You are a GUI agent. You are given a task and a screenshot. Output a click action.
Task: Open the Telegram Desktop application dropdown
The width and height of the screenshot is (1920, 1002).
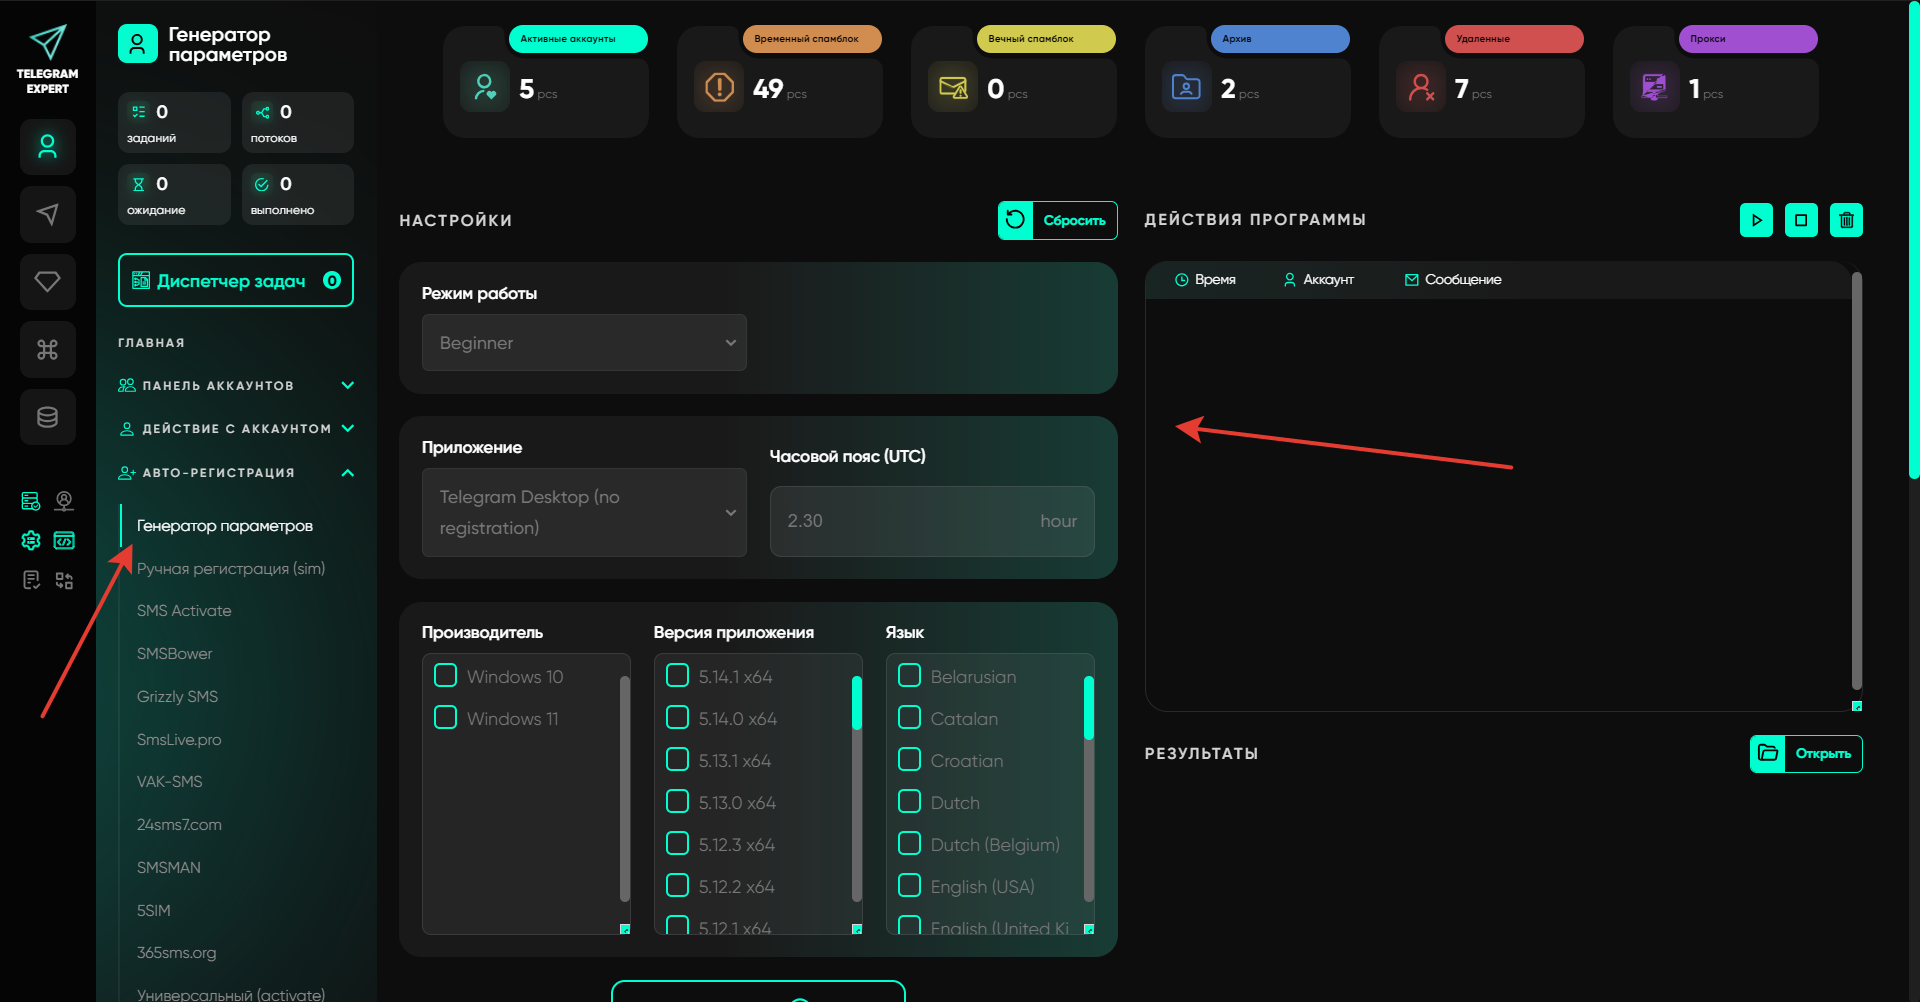(584, 512)
